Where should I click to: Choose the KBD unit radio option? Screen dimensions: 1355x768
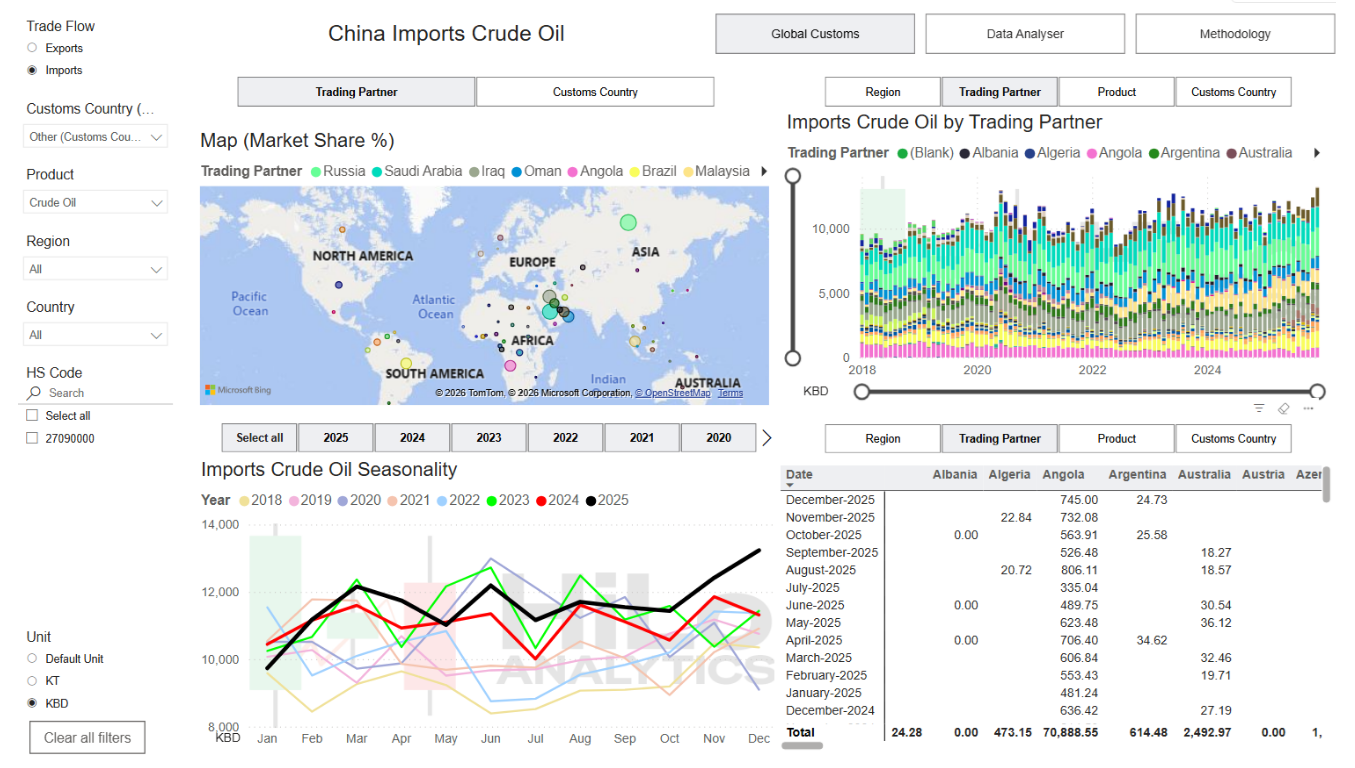click(32, 703)
